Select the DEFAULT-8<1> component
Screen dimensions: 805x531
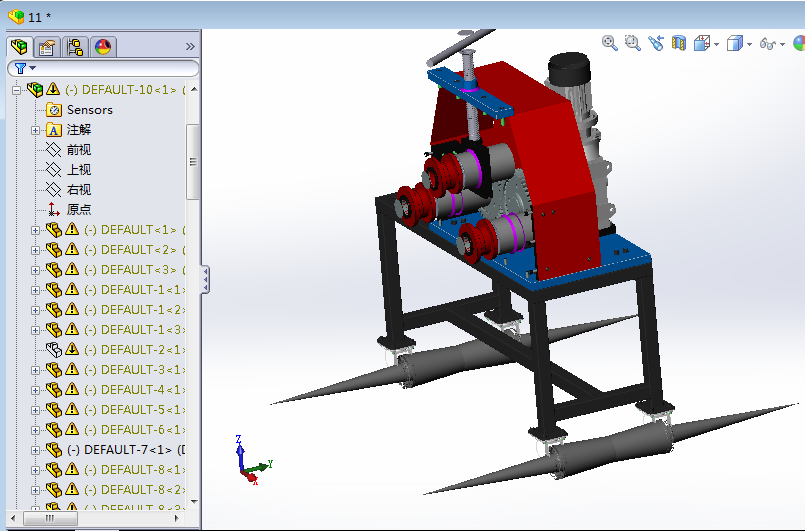135,470
